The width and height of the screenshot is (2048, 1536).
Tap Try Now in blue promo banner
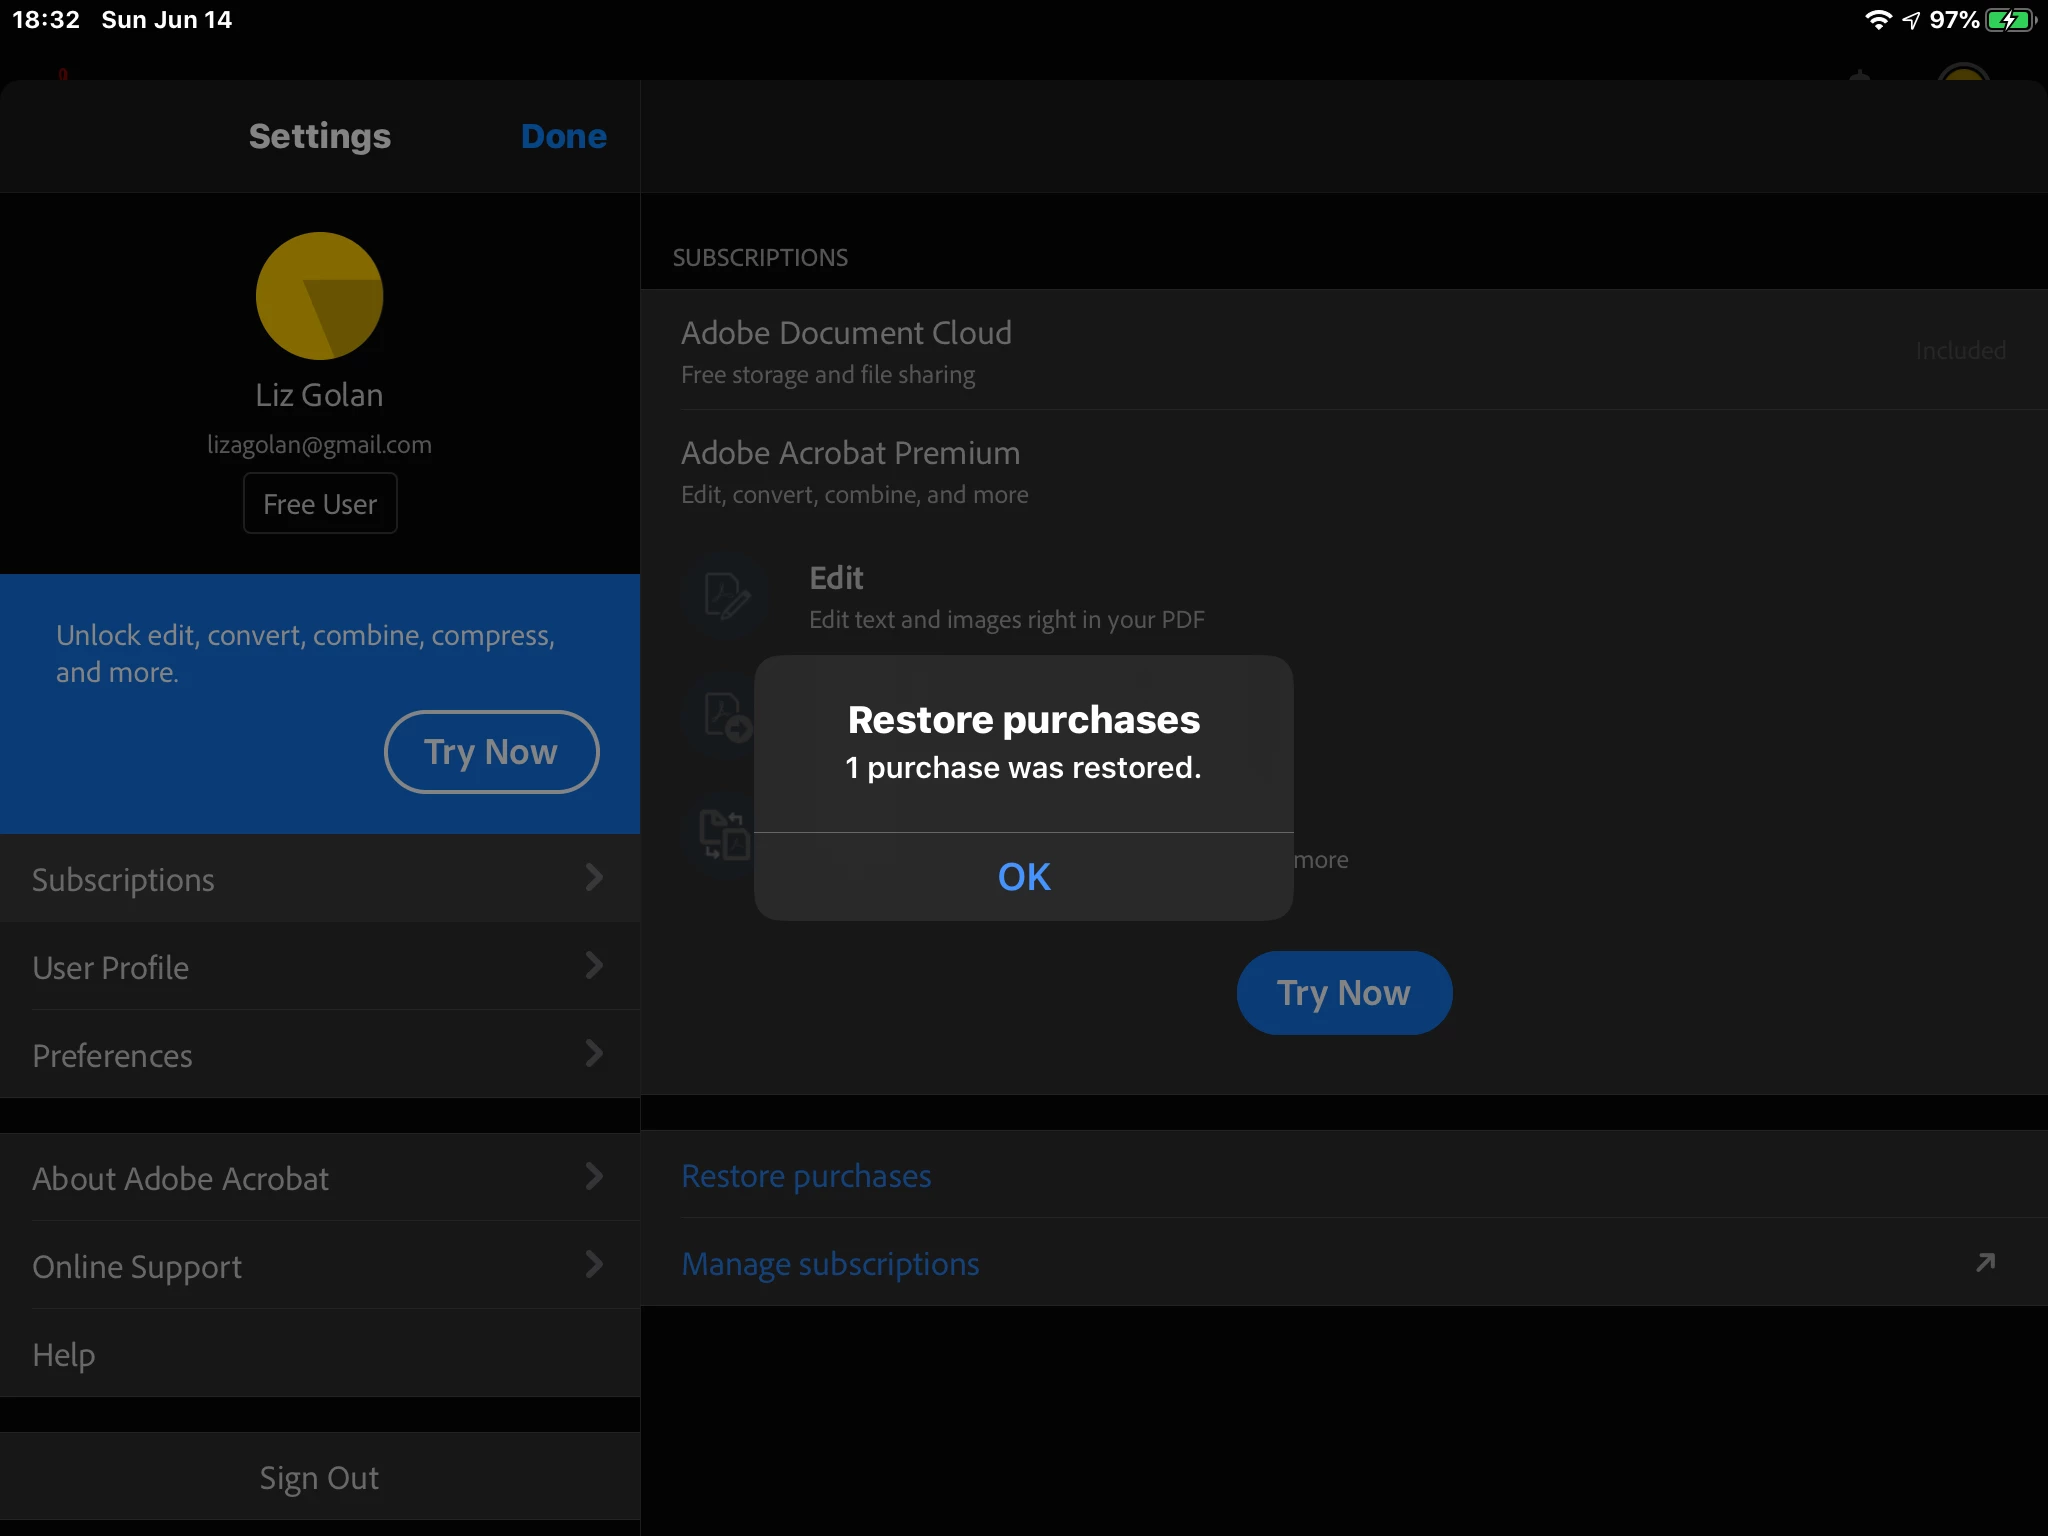click(491, 752)
